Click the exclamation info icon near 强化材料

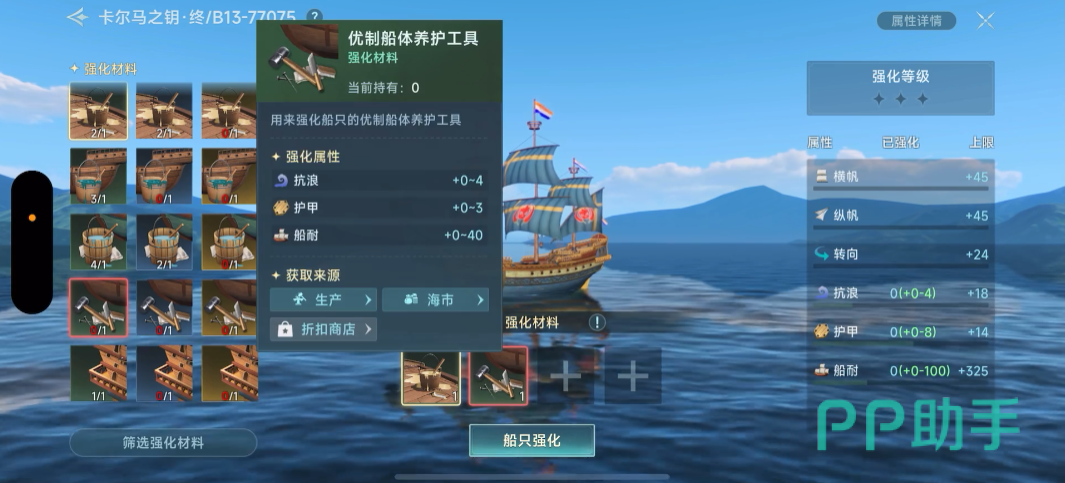(596, 323)
